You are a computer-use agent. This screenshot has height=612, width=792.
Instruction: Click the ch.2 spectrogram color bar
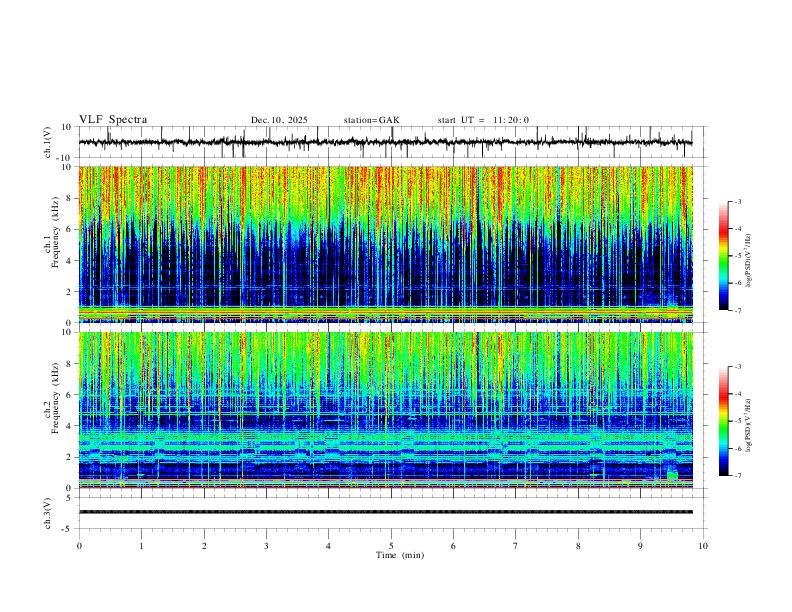point(724,421)
